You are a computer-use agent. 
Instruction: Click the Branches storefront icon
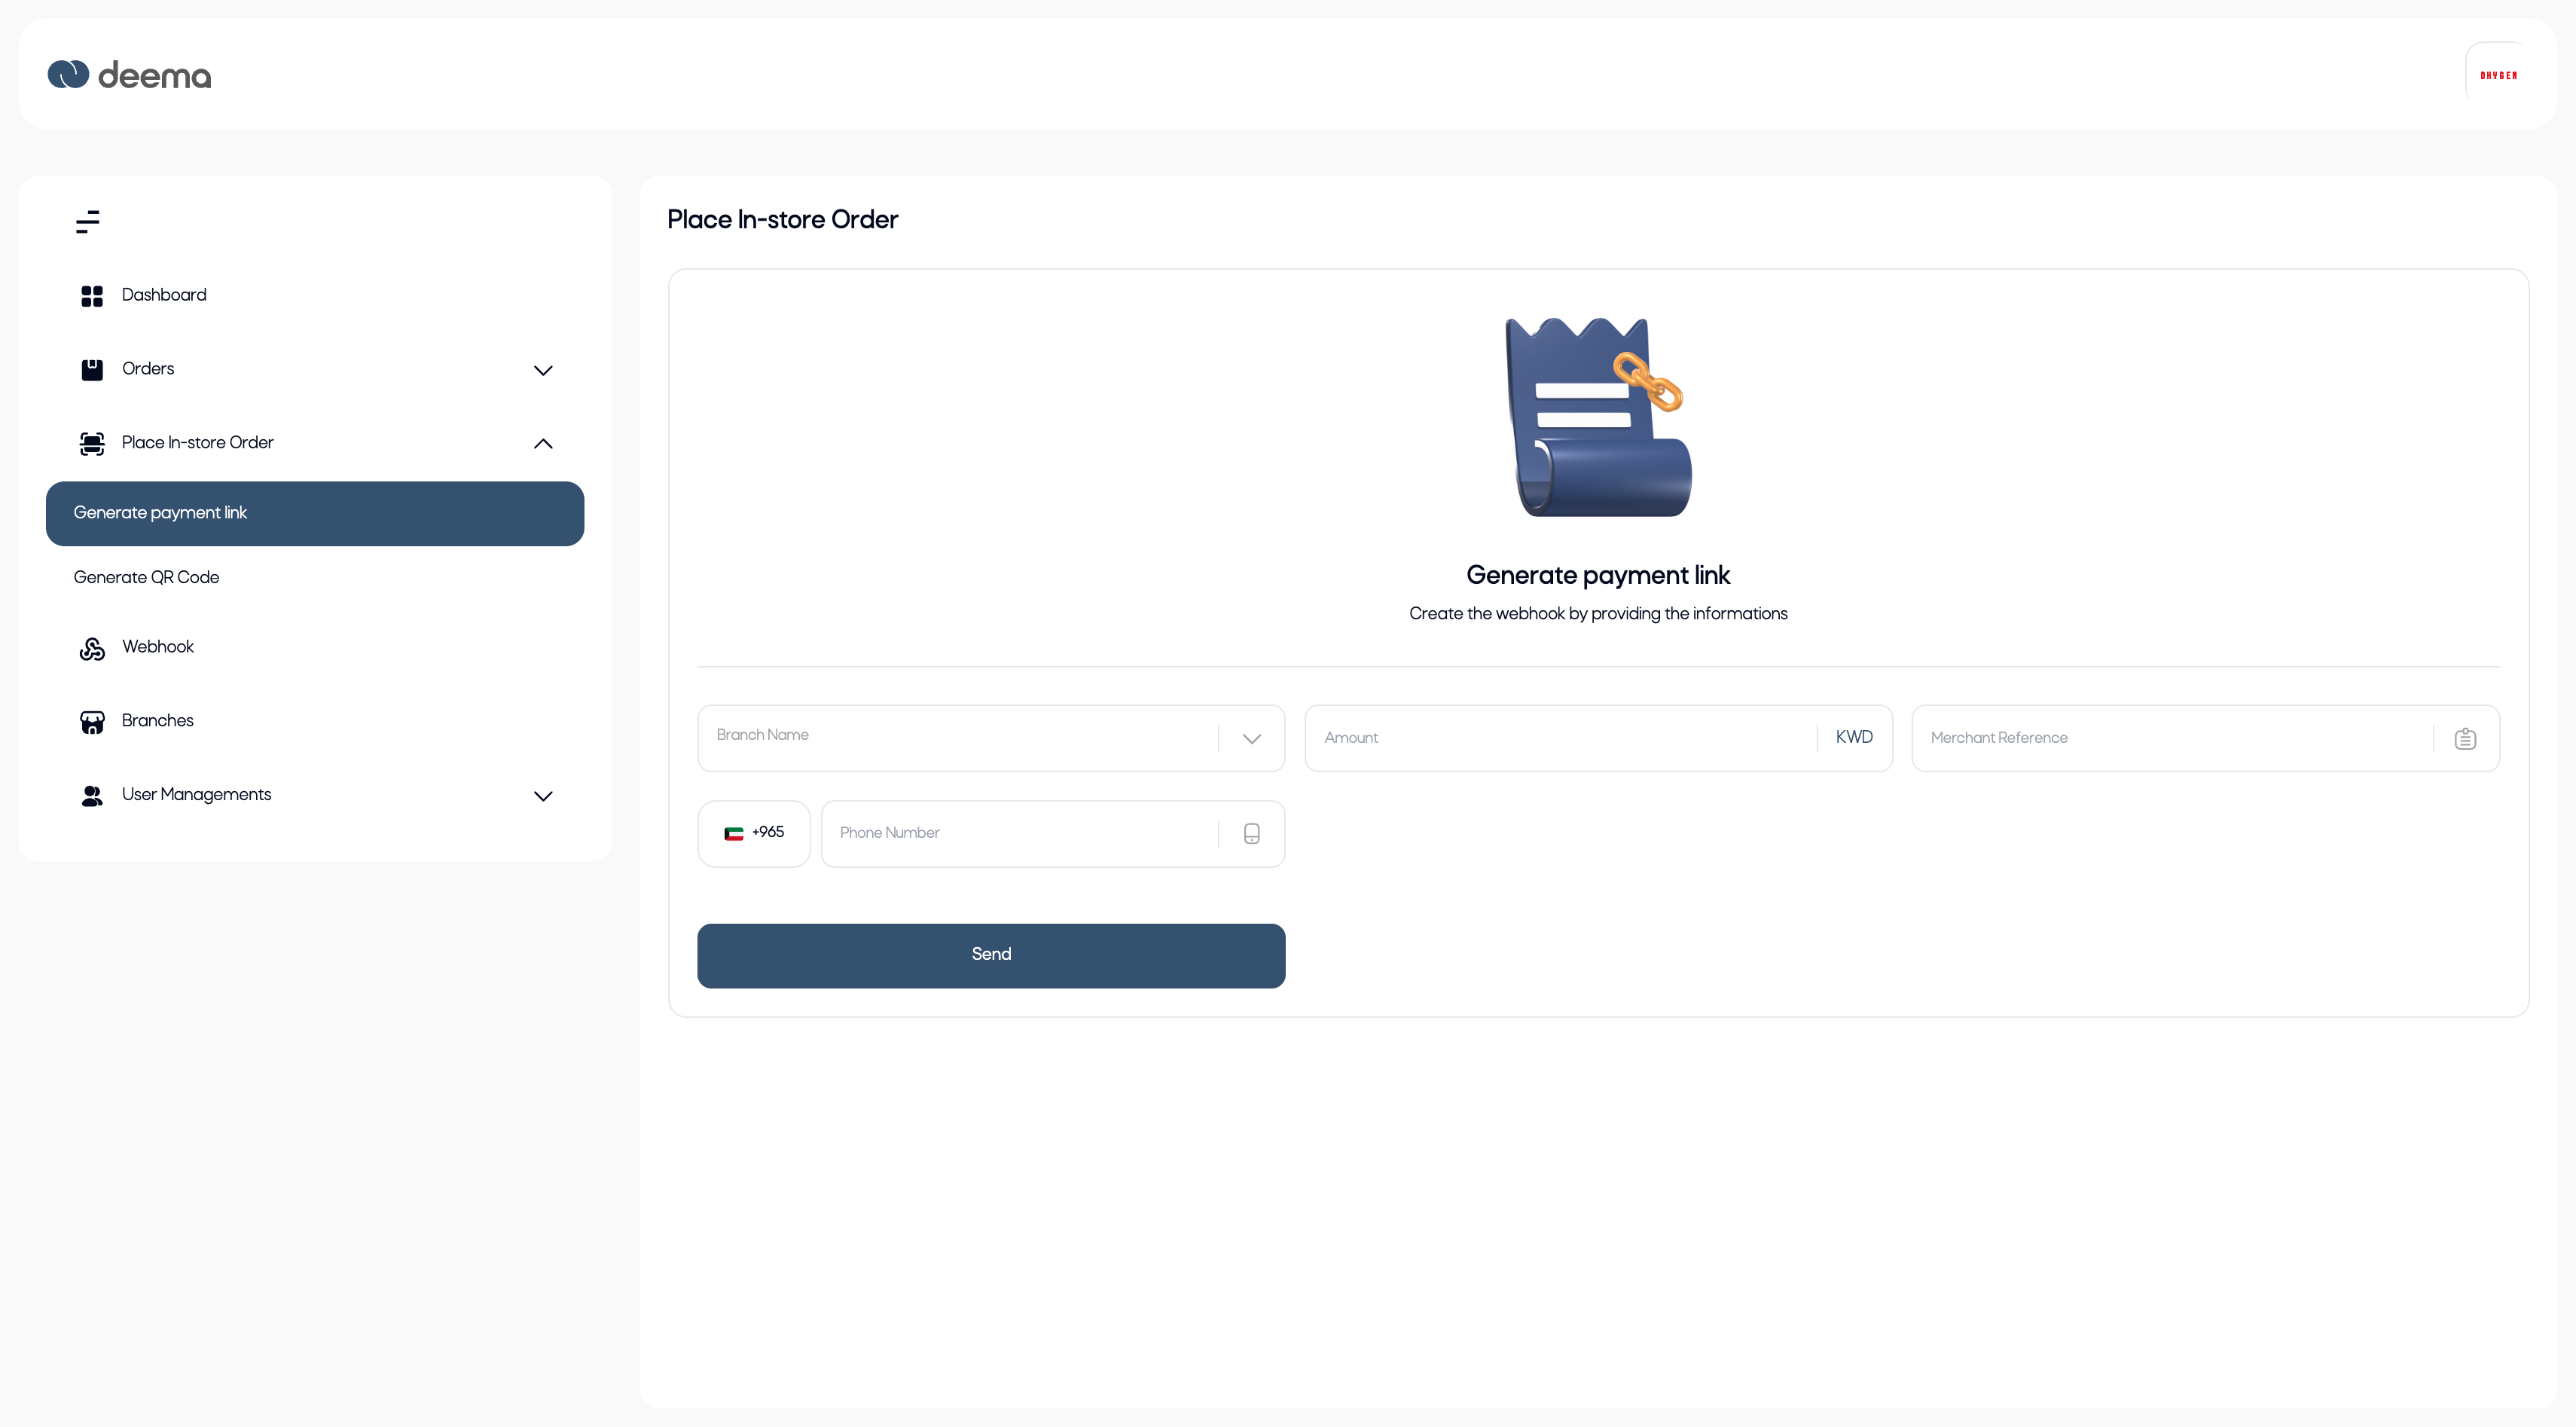(x=92, y=722)
